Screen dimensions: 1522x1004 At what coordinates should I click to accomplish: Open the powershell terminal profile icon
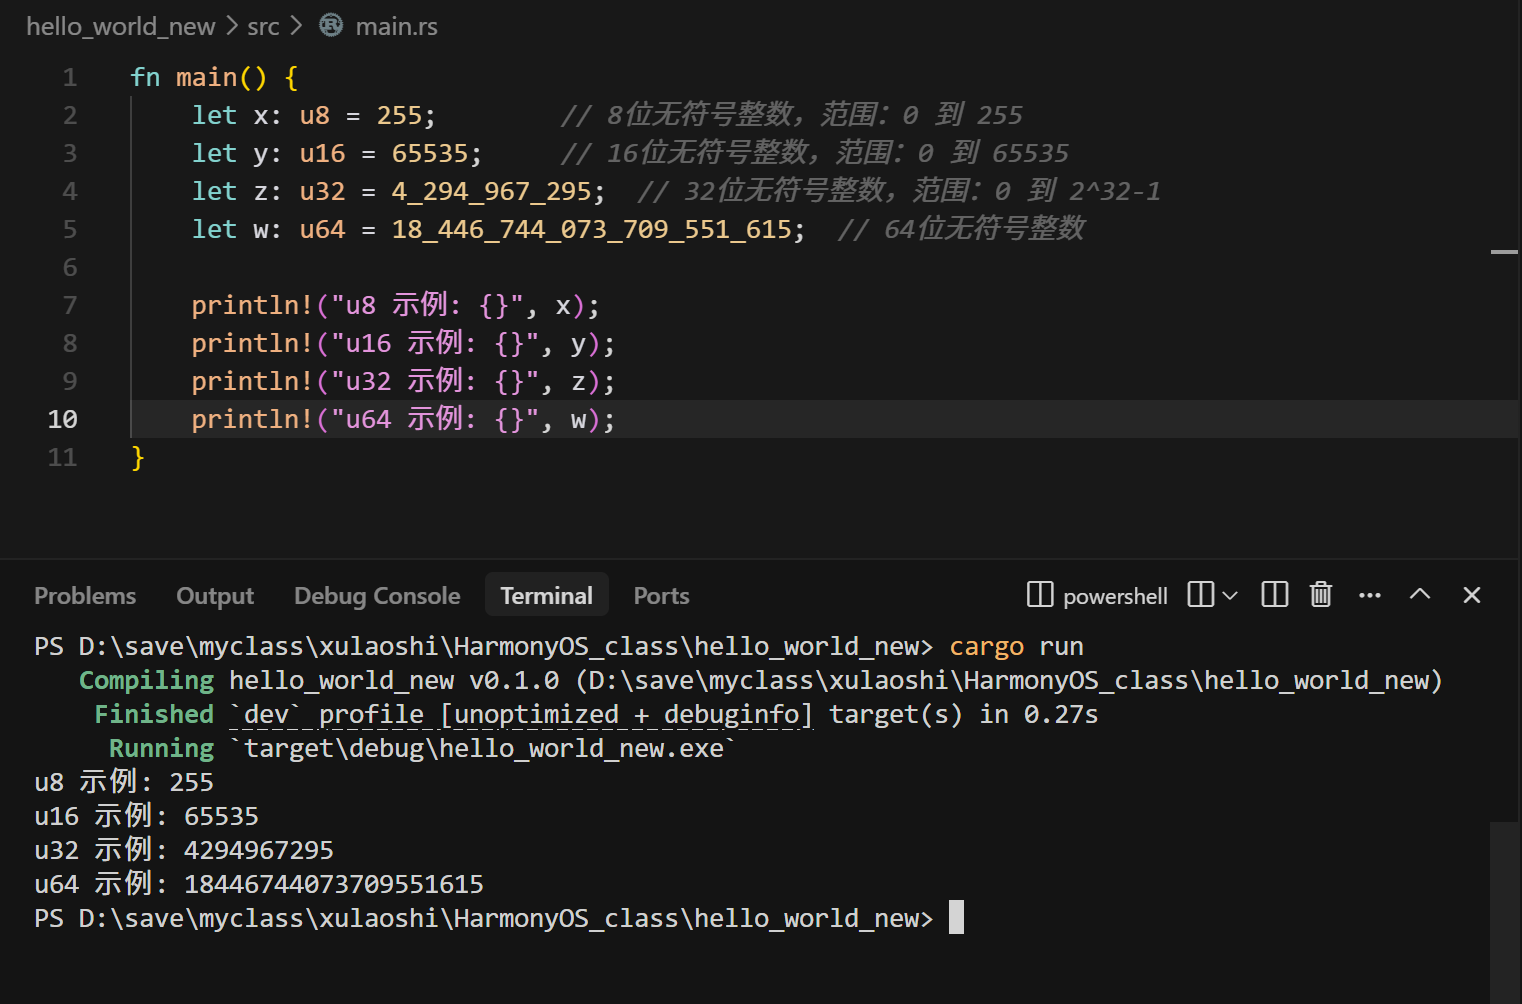coord(1039,595)
